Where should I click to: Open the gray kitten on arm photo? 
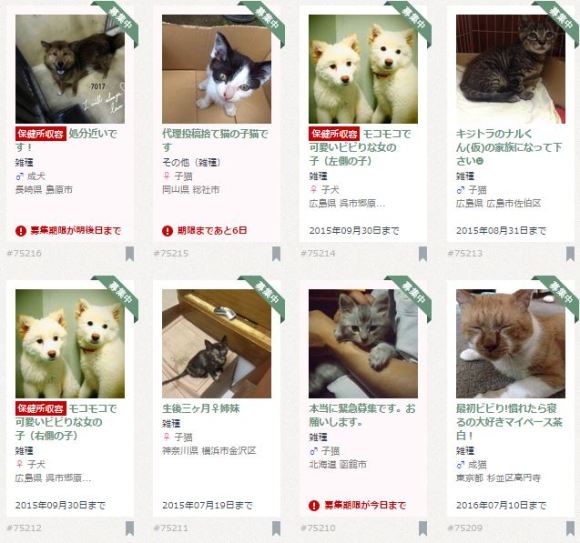coord(363,344)
